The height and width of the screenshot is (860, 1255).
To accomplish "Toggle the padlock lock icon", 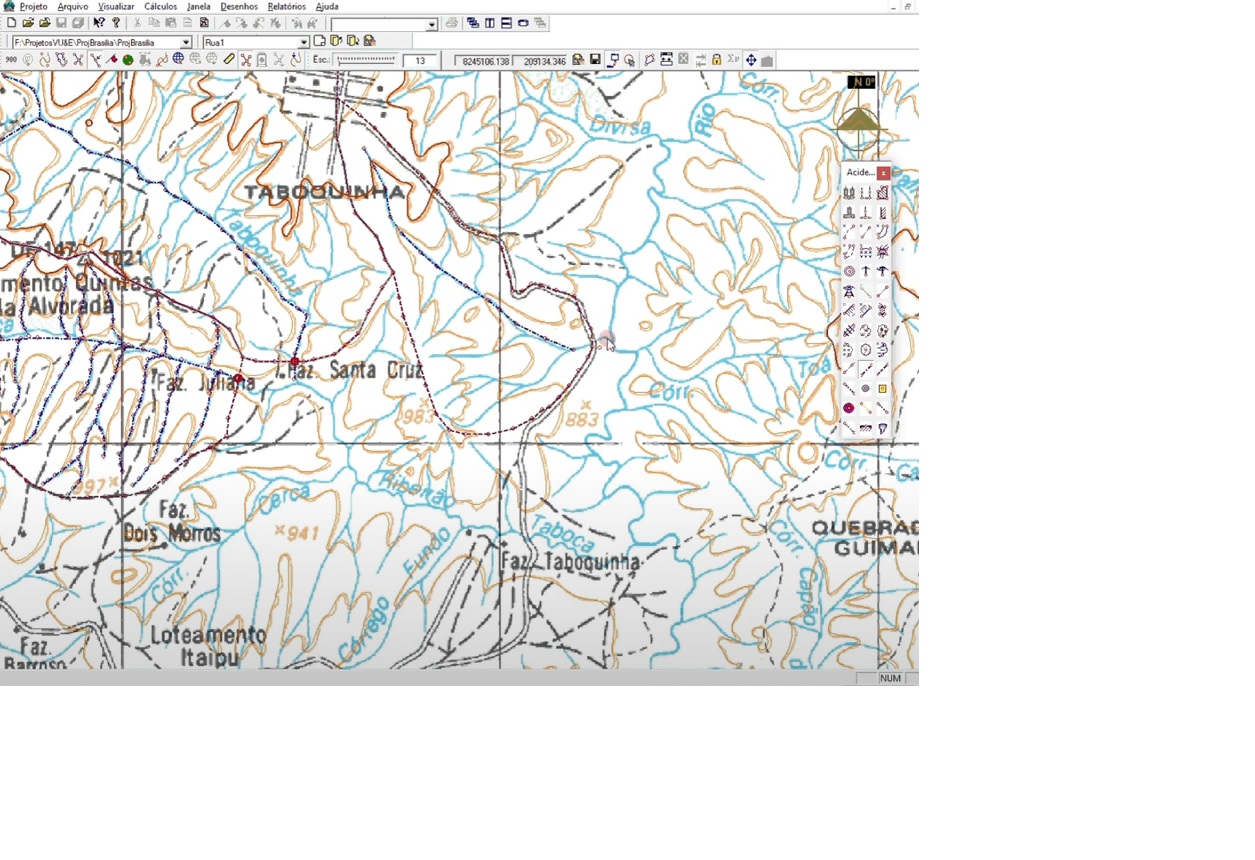I will [717, 60].
